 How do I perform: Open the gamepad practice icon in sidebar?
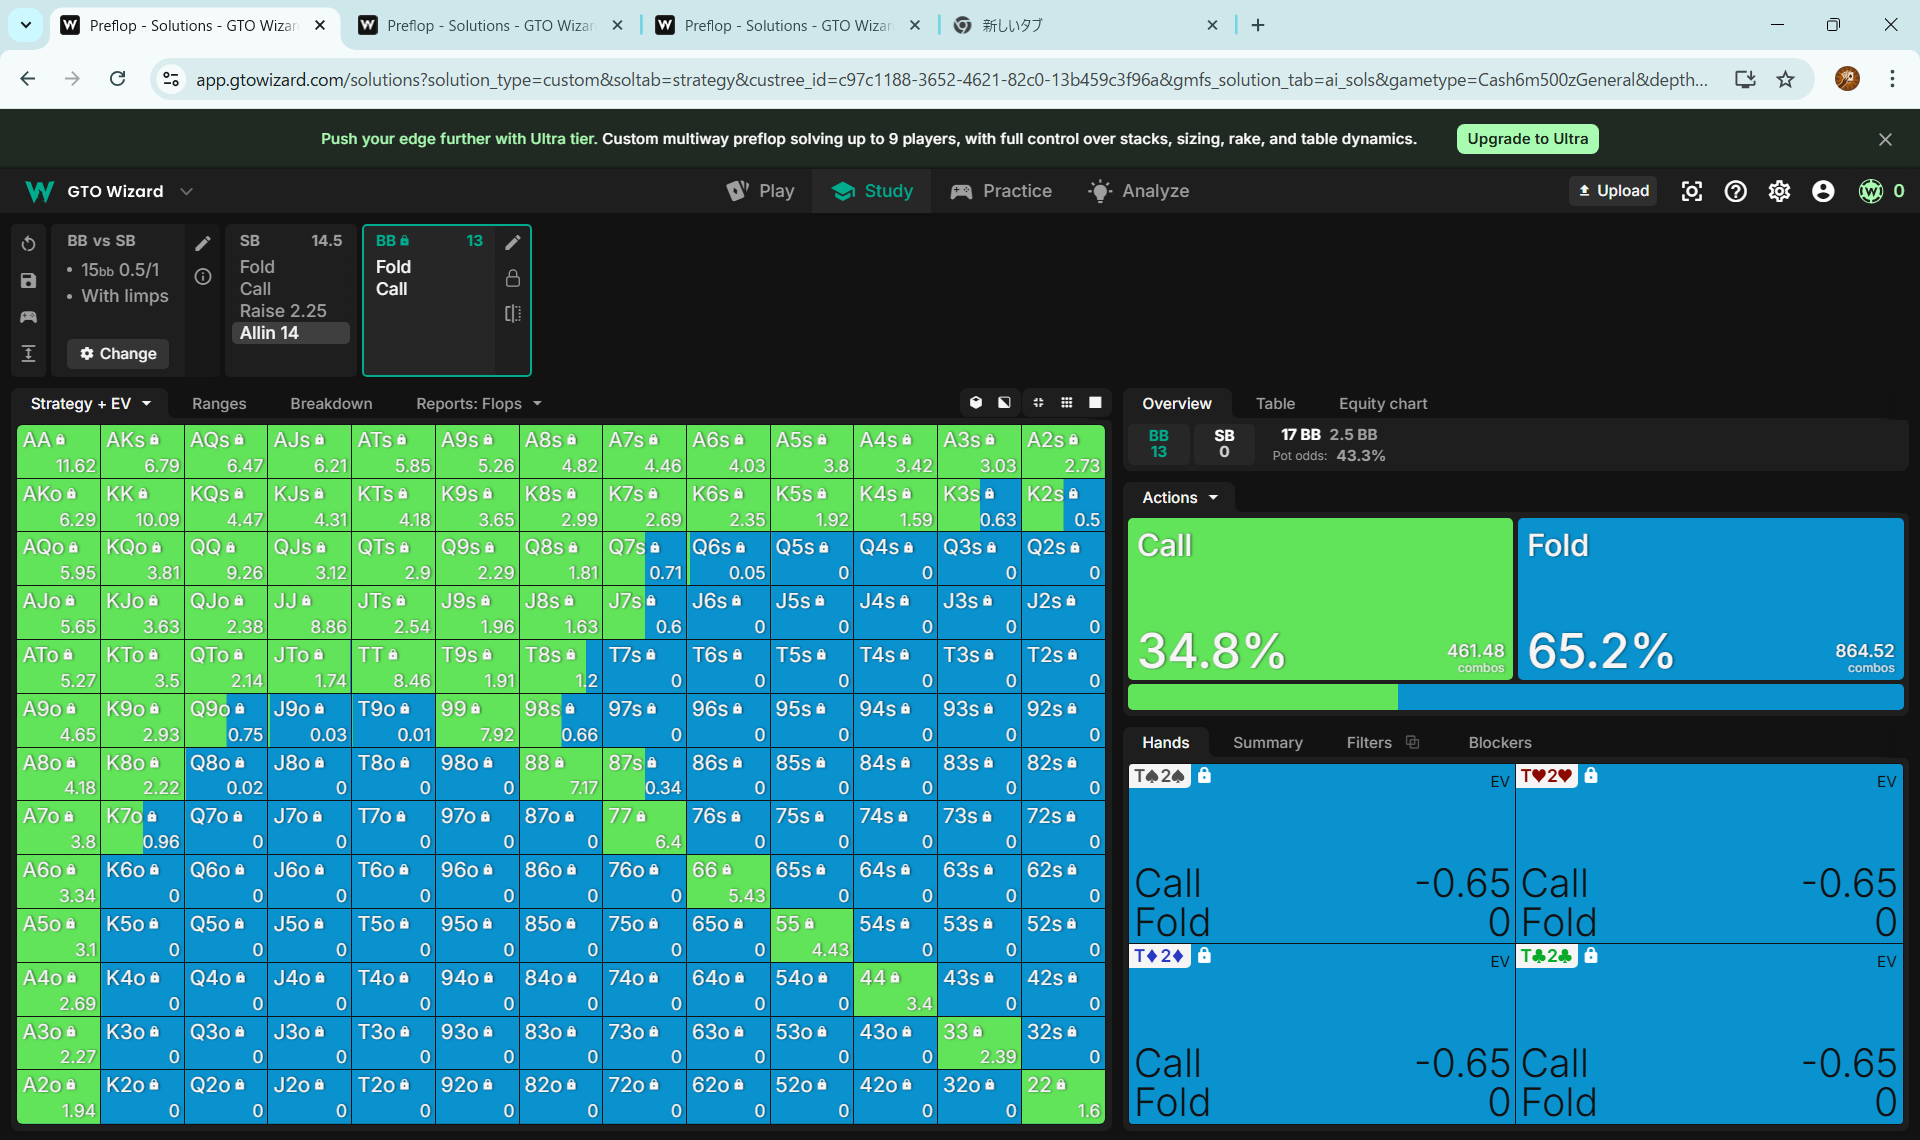(x=28, y=317)
